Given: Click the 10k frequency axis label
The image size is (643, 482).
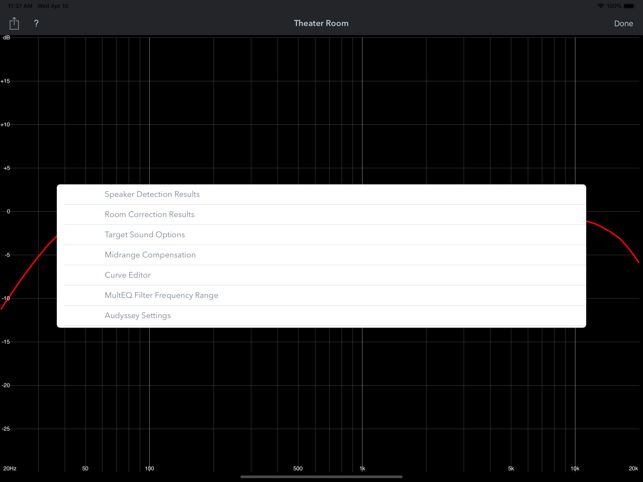Looking at the screenshot, I should [x=575, y=468].
